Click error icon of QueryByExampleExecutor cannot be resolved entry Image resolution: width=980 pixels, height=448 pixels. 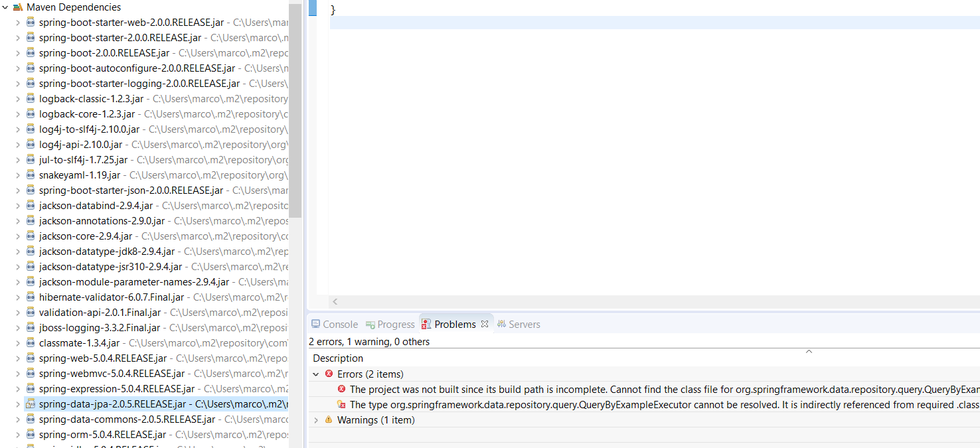tap(341, 405)
